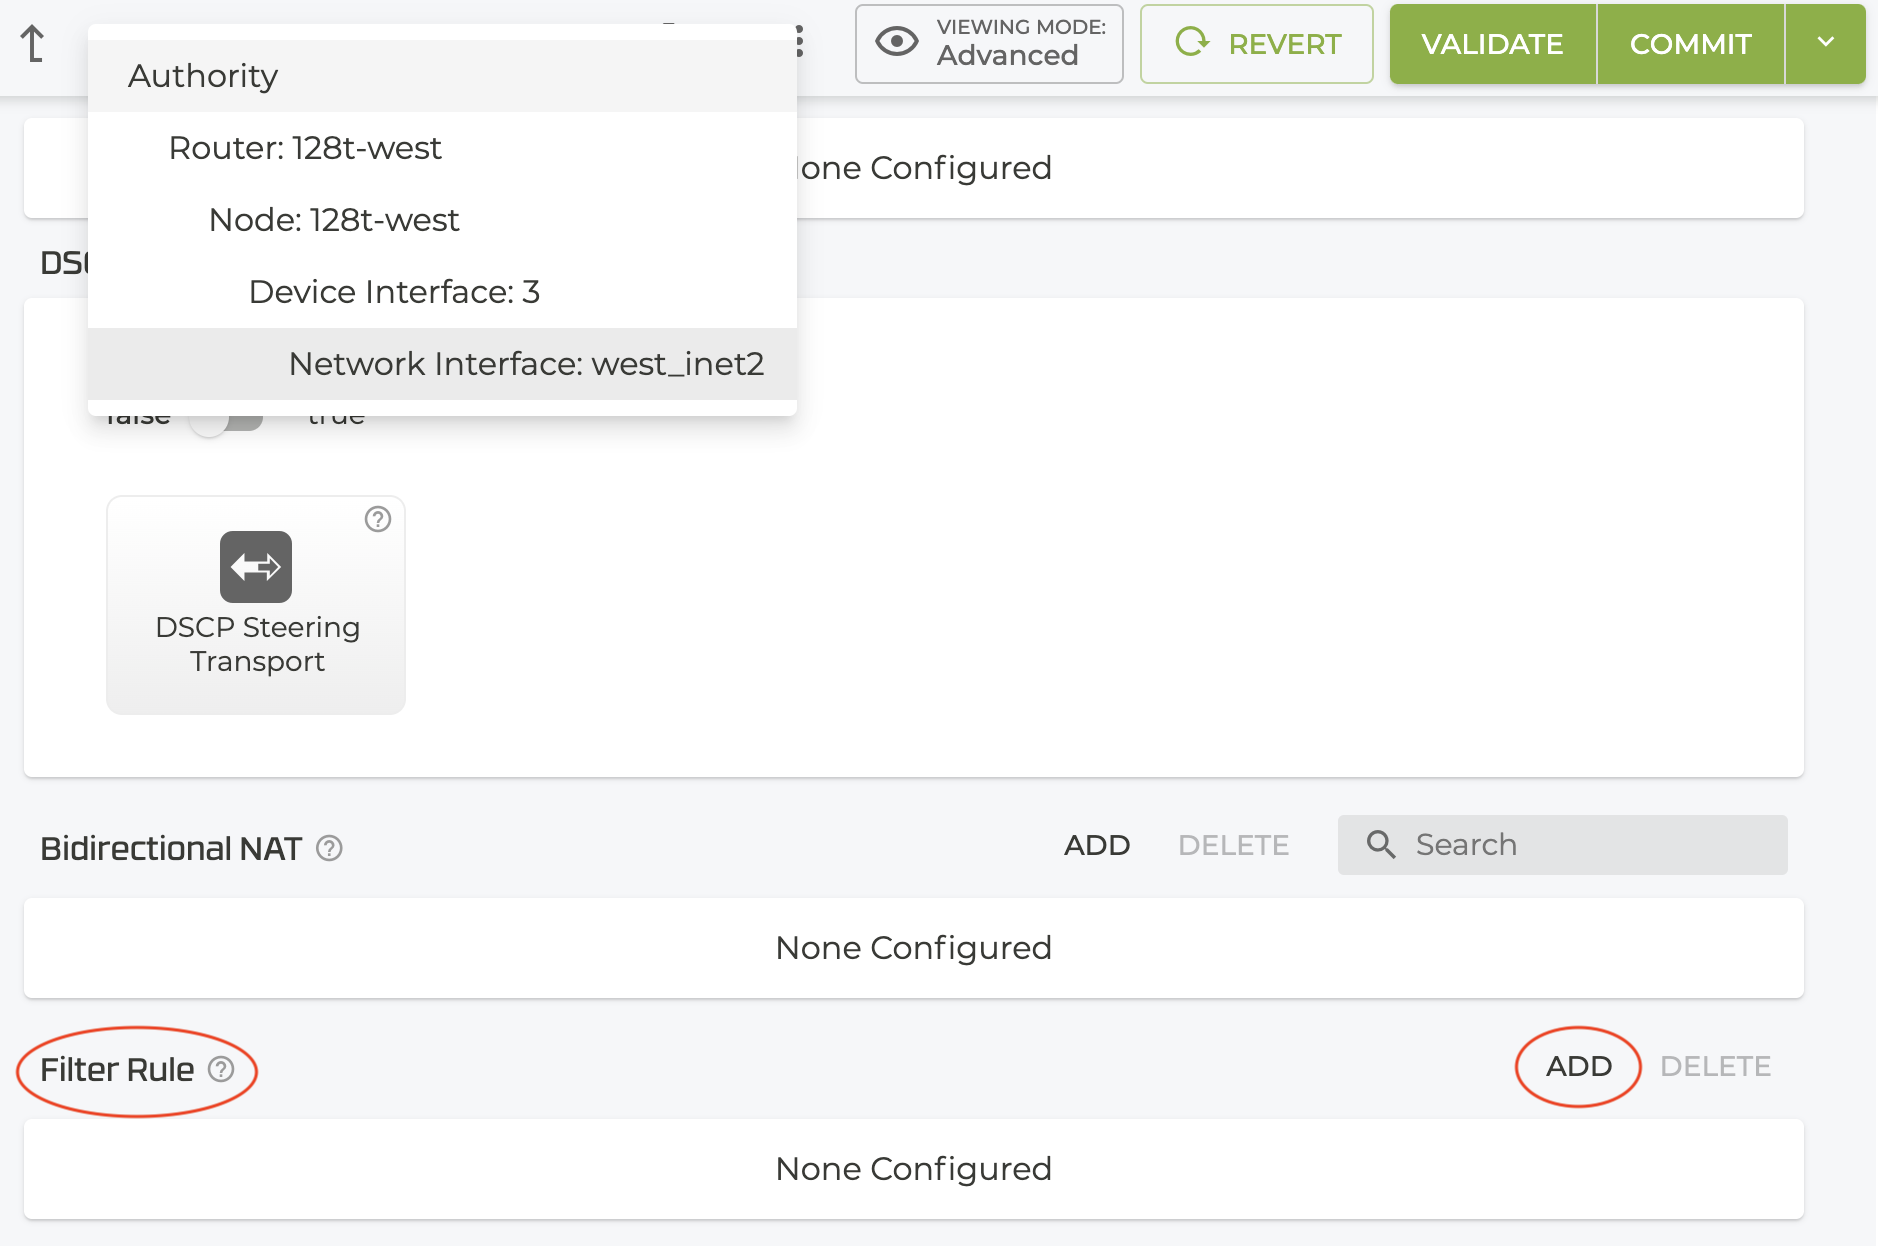Select Node: 128t-west menu entry

coord(334,220)
